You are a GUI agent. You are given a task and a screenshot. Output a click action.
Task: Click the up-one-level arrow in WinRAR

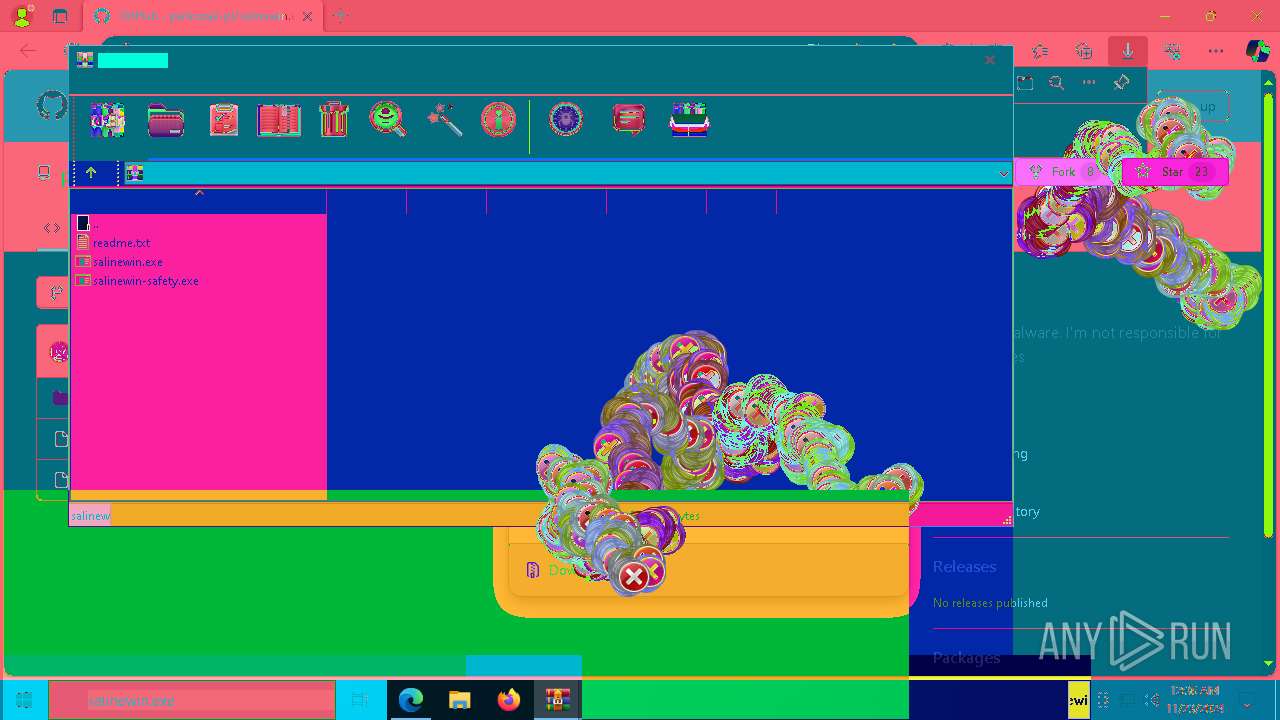pyautogui.click(x=91, y=173)
